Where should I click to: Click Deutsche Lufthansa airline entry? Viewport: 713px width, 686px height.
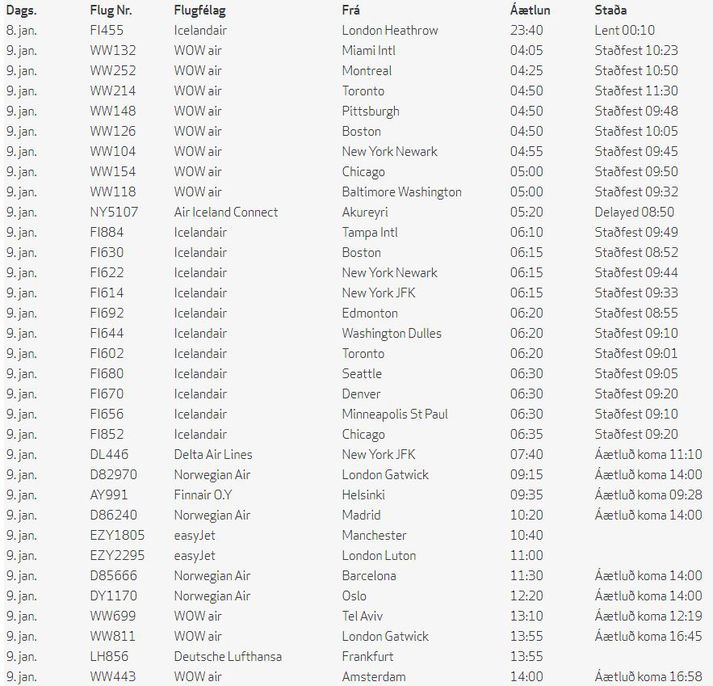(x=228, y=656)
